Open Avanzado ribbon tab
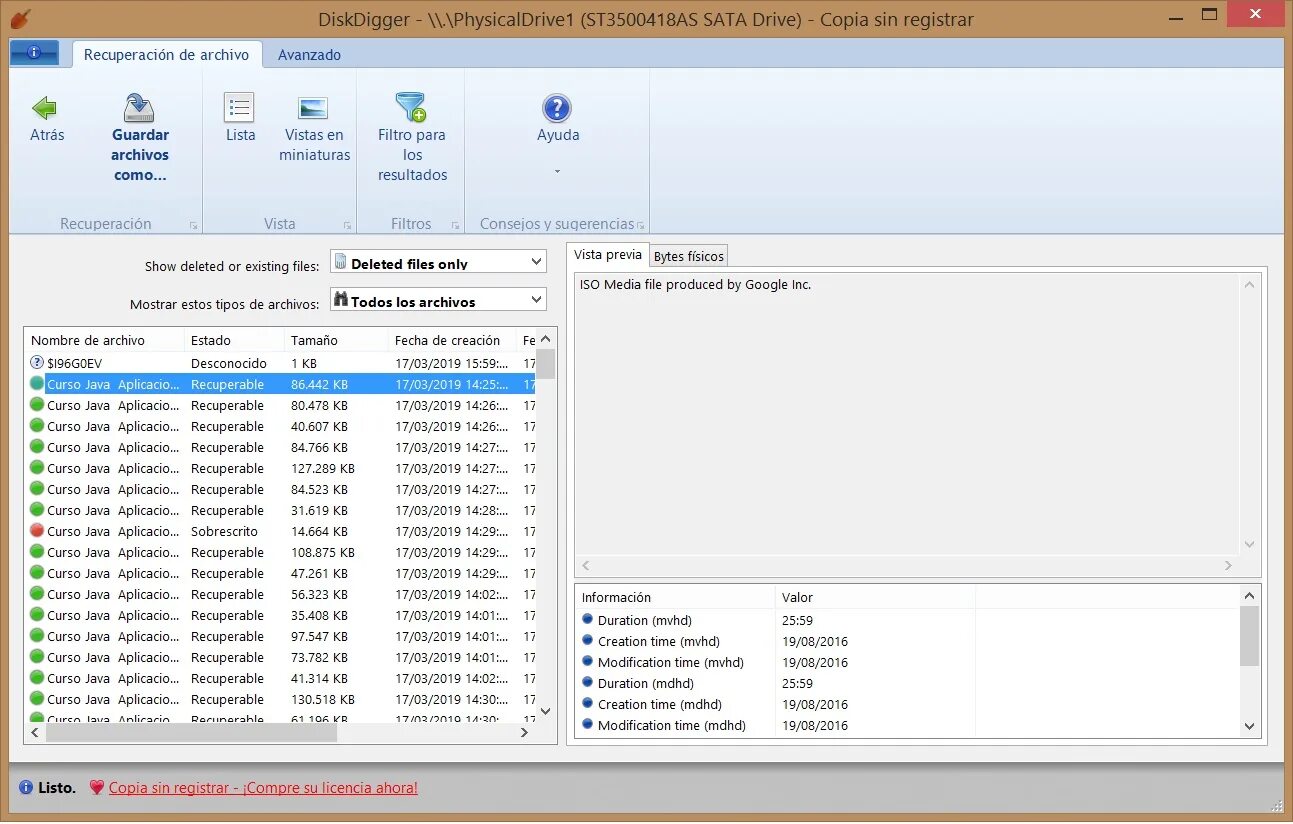Viewport: 1293px width, 824px height. click(309, 55)
